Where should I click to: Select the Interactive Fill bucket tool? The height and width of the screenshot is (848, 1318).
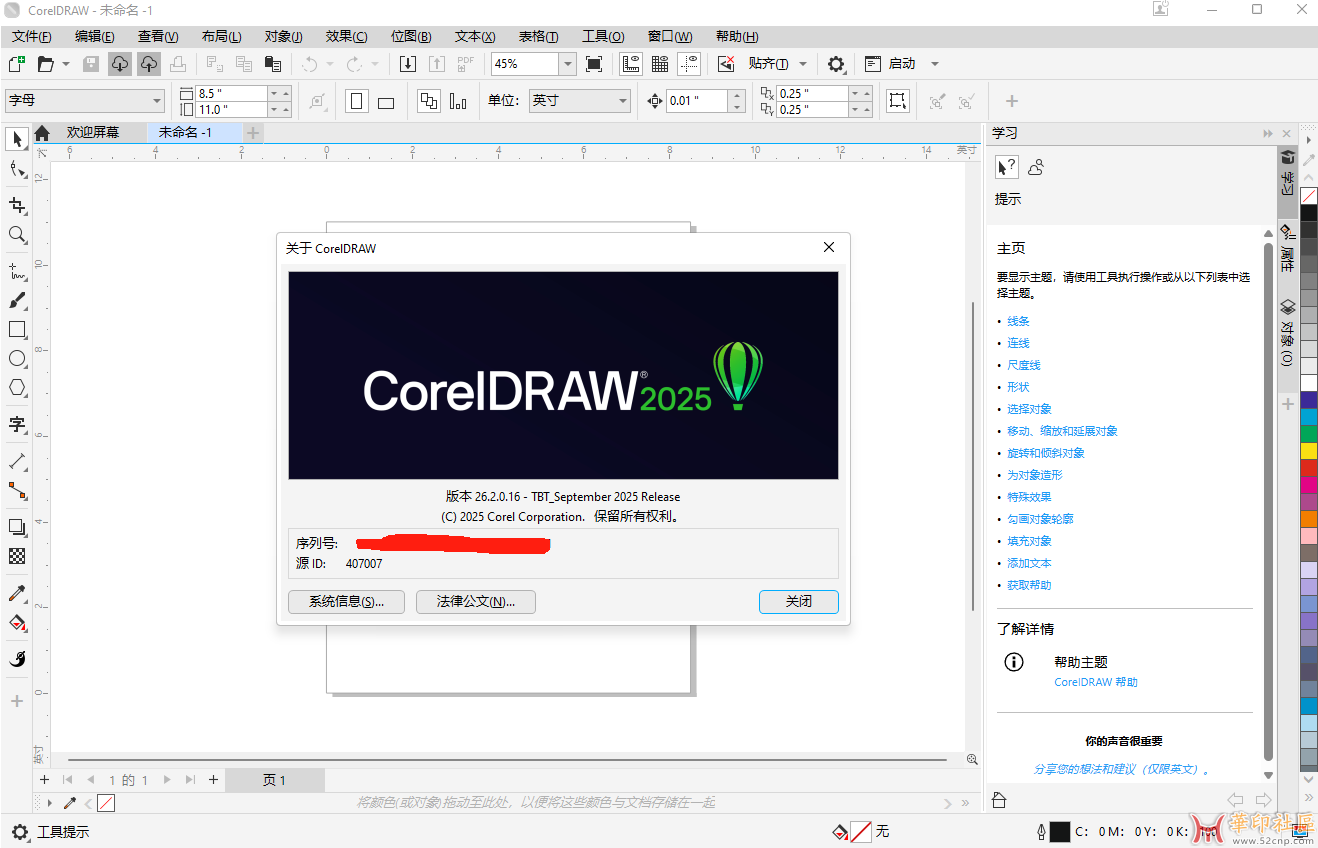click(x=17, y=622)
